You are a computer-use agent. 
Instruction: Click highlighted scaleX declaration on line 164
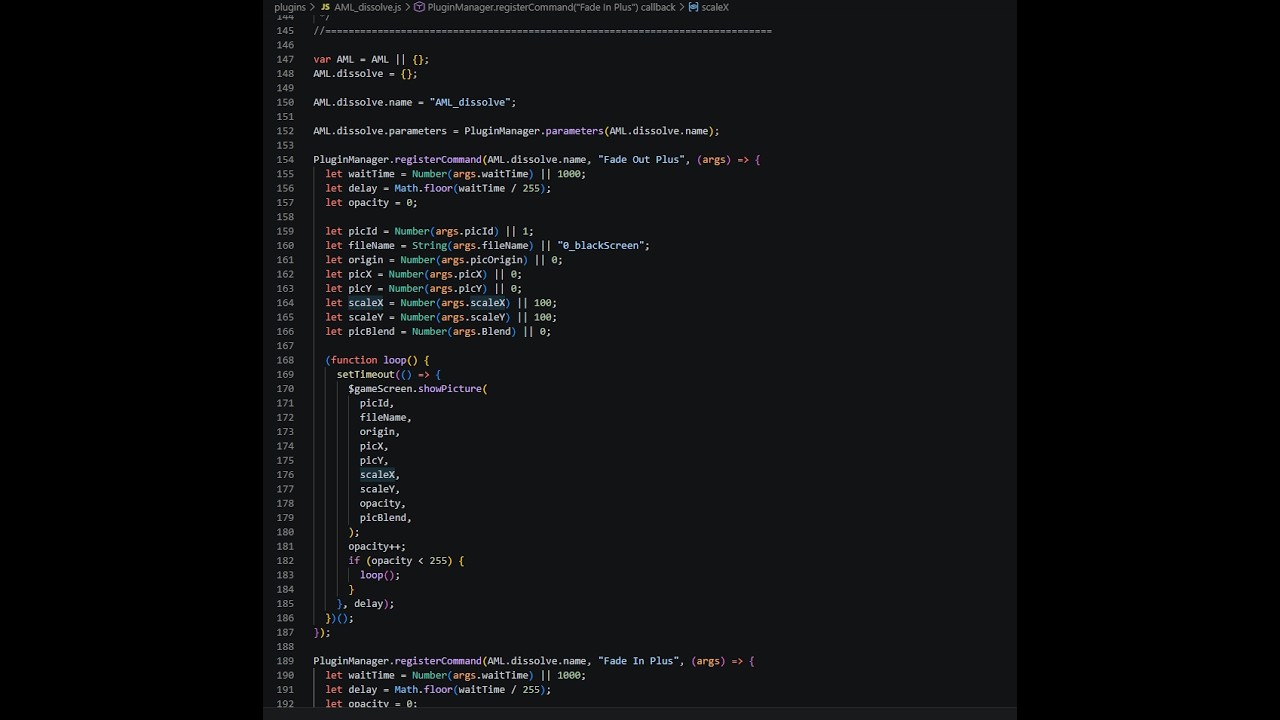[365, 303]
